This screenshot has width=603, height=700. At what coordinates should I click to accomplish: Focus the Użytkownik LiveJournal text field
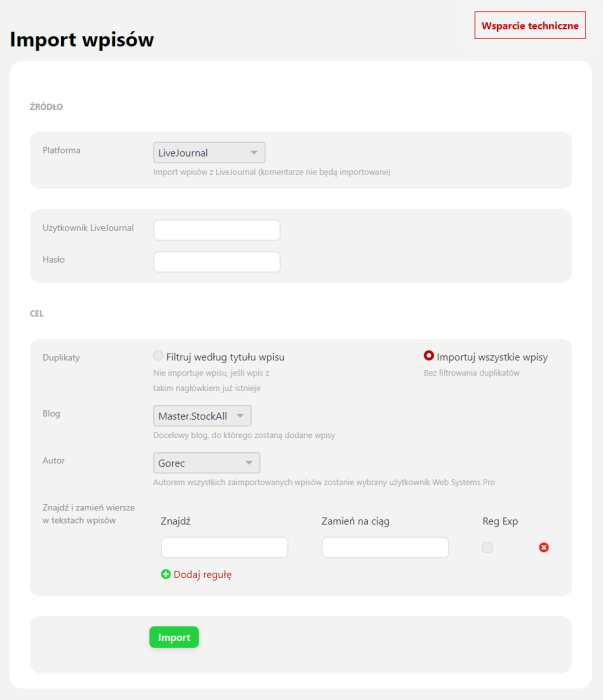tap(217, 230)
